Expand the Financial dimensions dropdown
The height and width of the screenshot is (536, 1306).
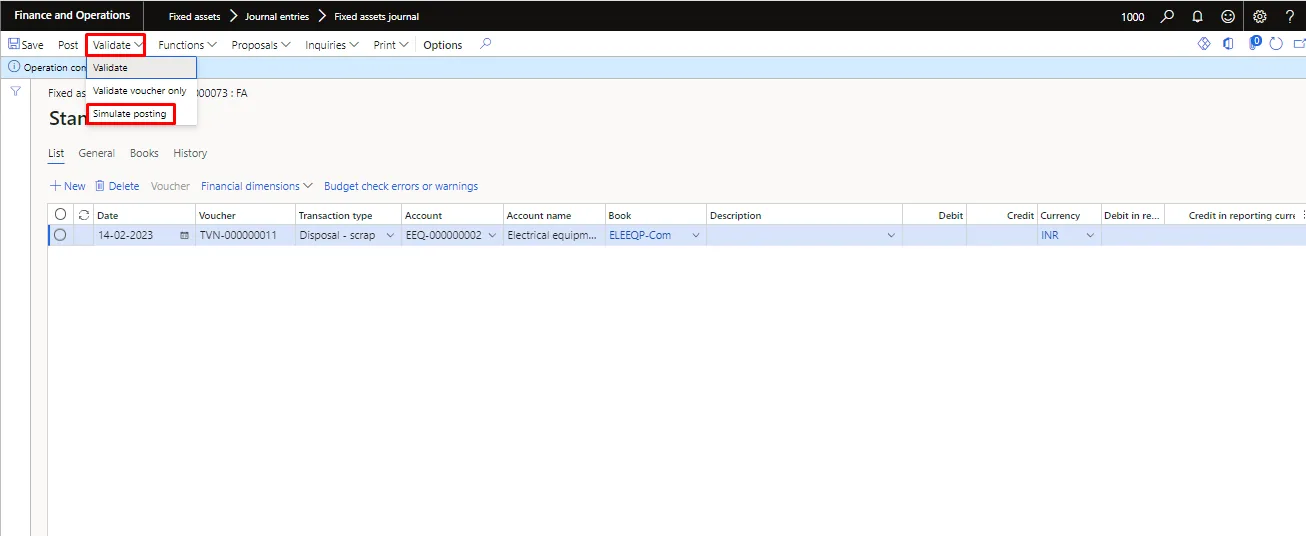[x=257, y=186]
